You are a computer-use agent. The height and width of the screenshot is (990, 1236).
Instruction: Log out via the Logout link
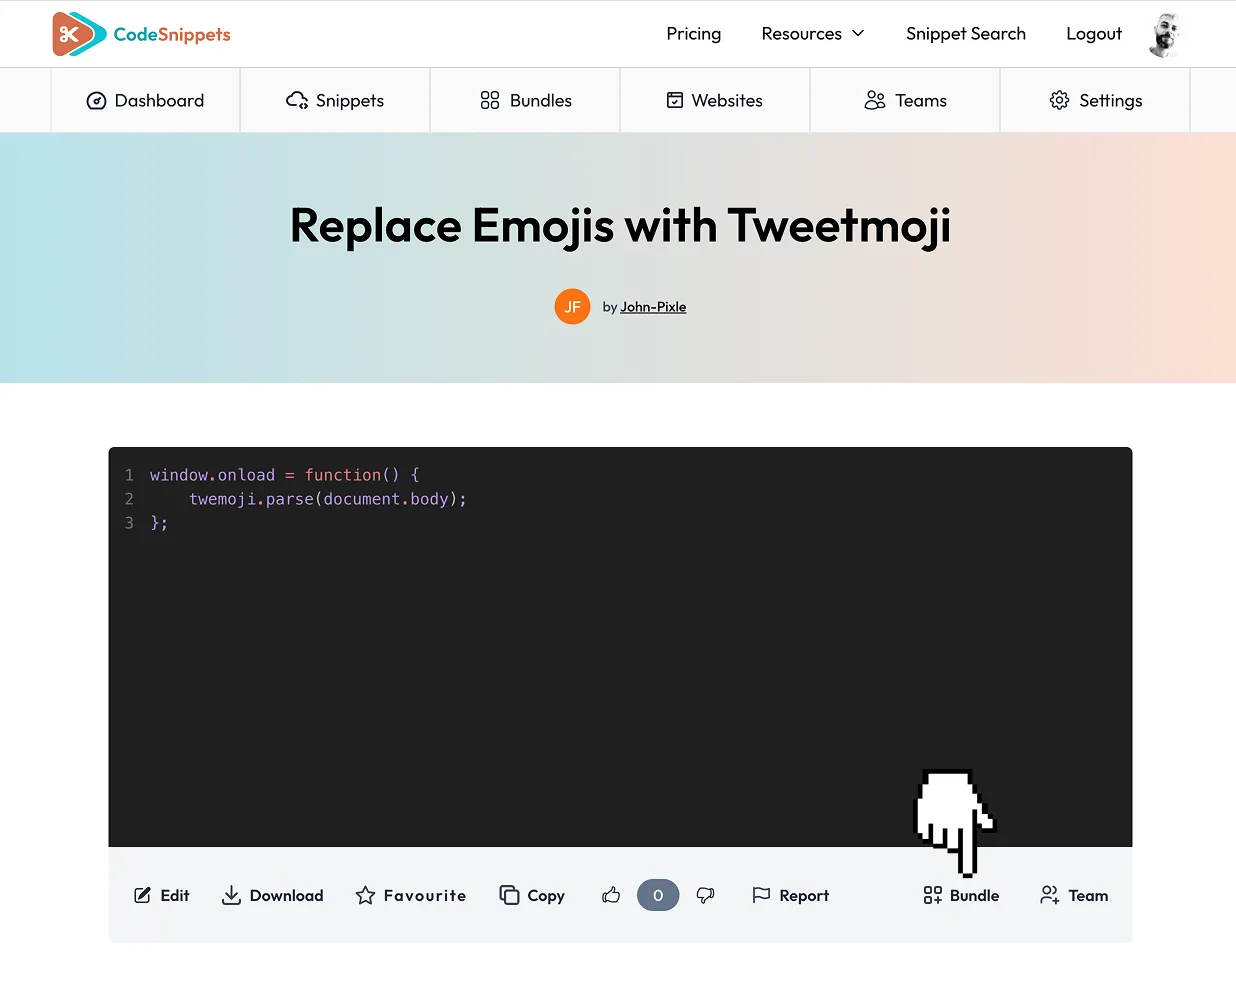click(x=1094, y=34)
